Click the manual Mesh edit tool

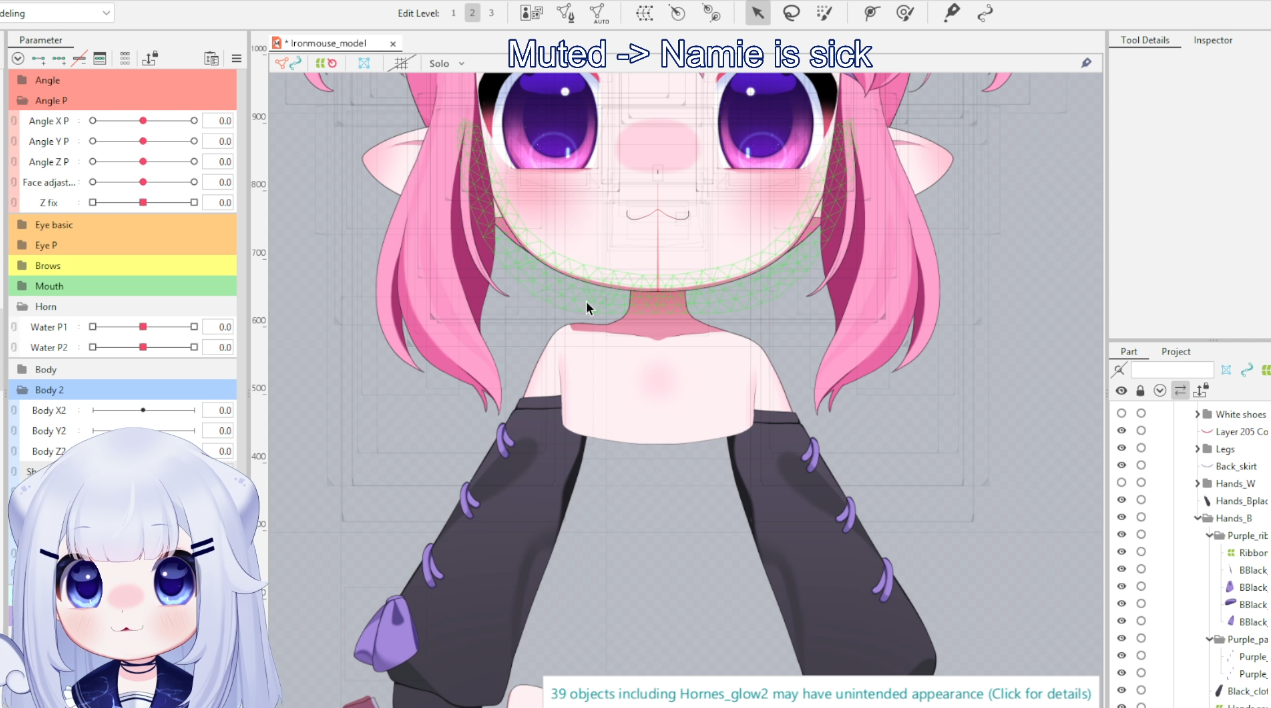click(566, 13)
